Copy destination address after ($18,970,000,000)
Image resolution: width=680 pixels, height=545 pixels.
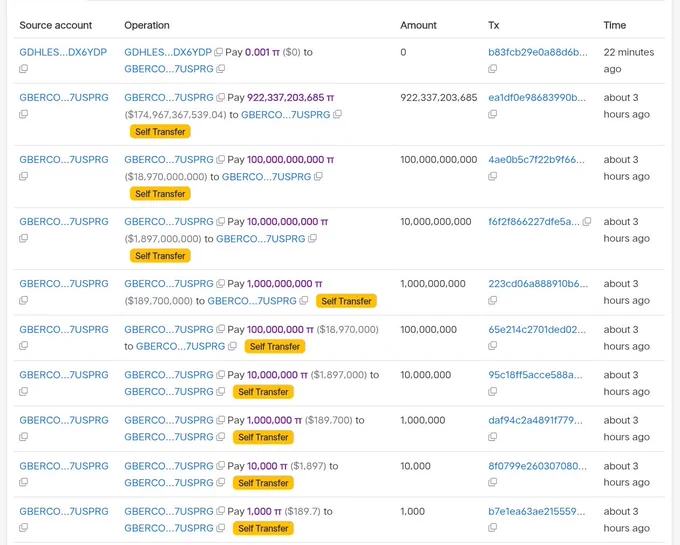coord(318,176)
